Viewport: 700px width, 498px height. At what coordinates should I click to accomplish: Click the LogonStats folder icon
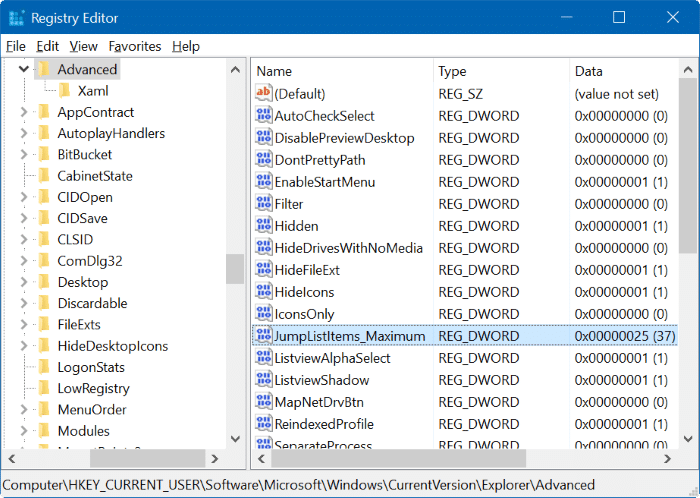point(44,367)
